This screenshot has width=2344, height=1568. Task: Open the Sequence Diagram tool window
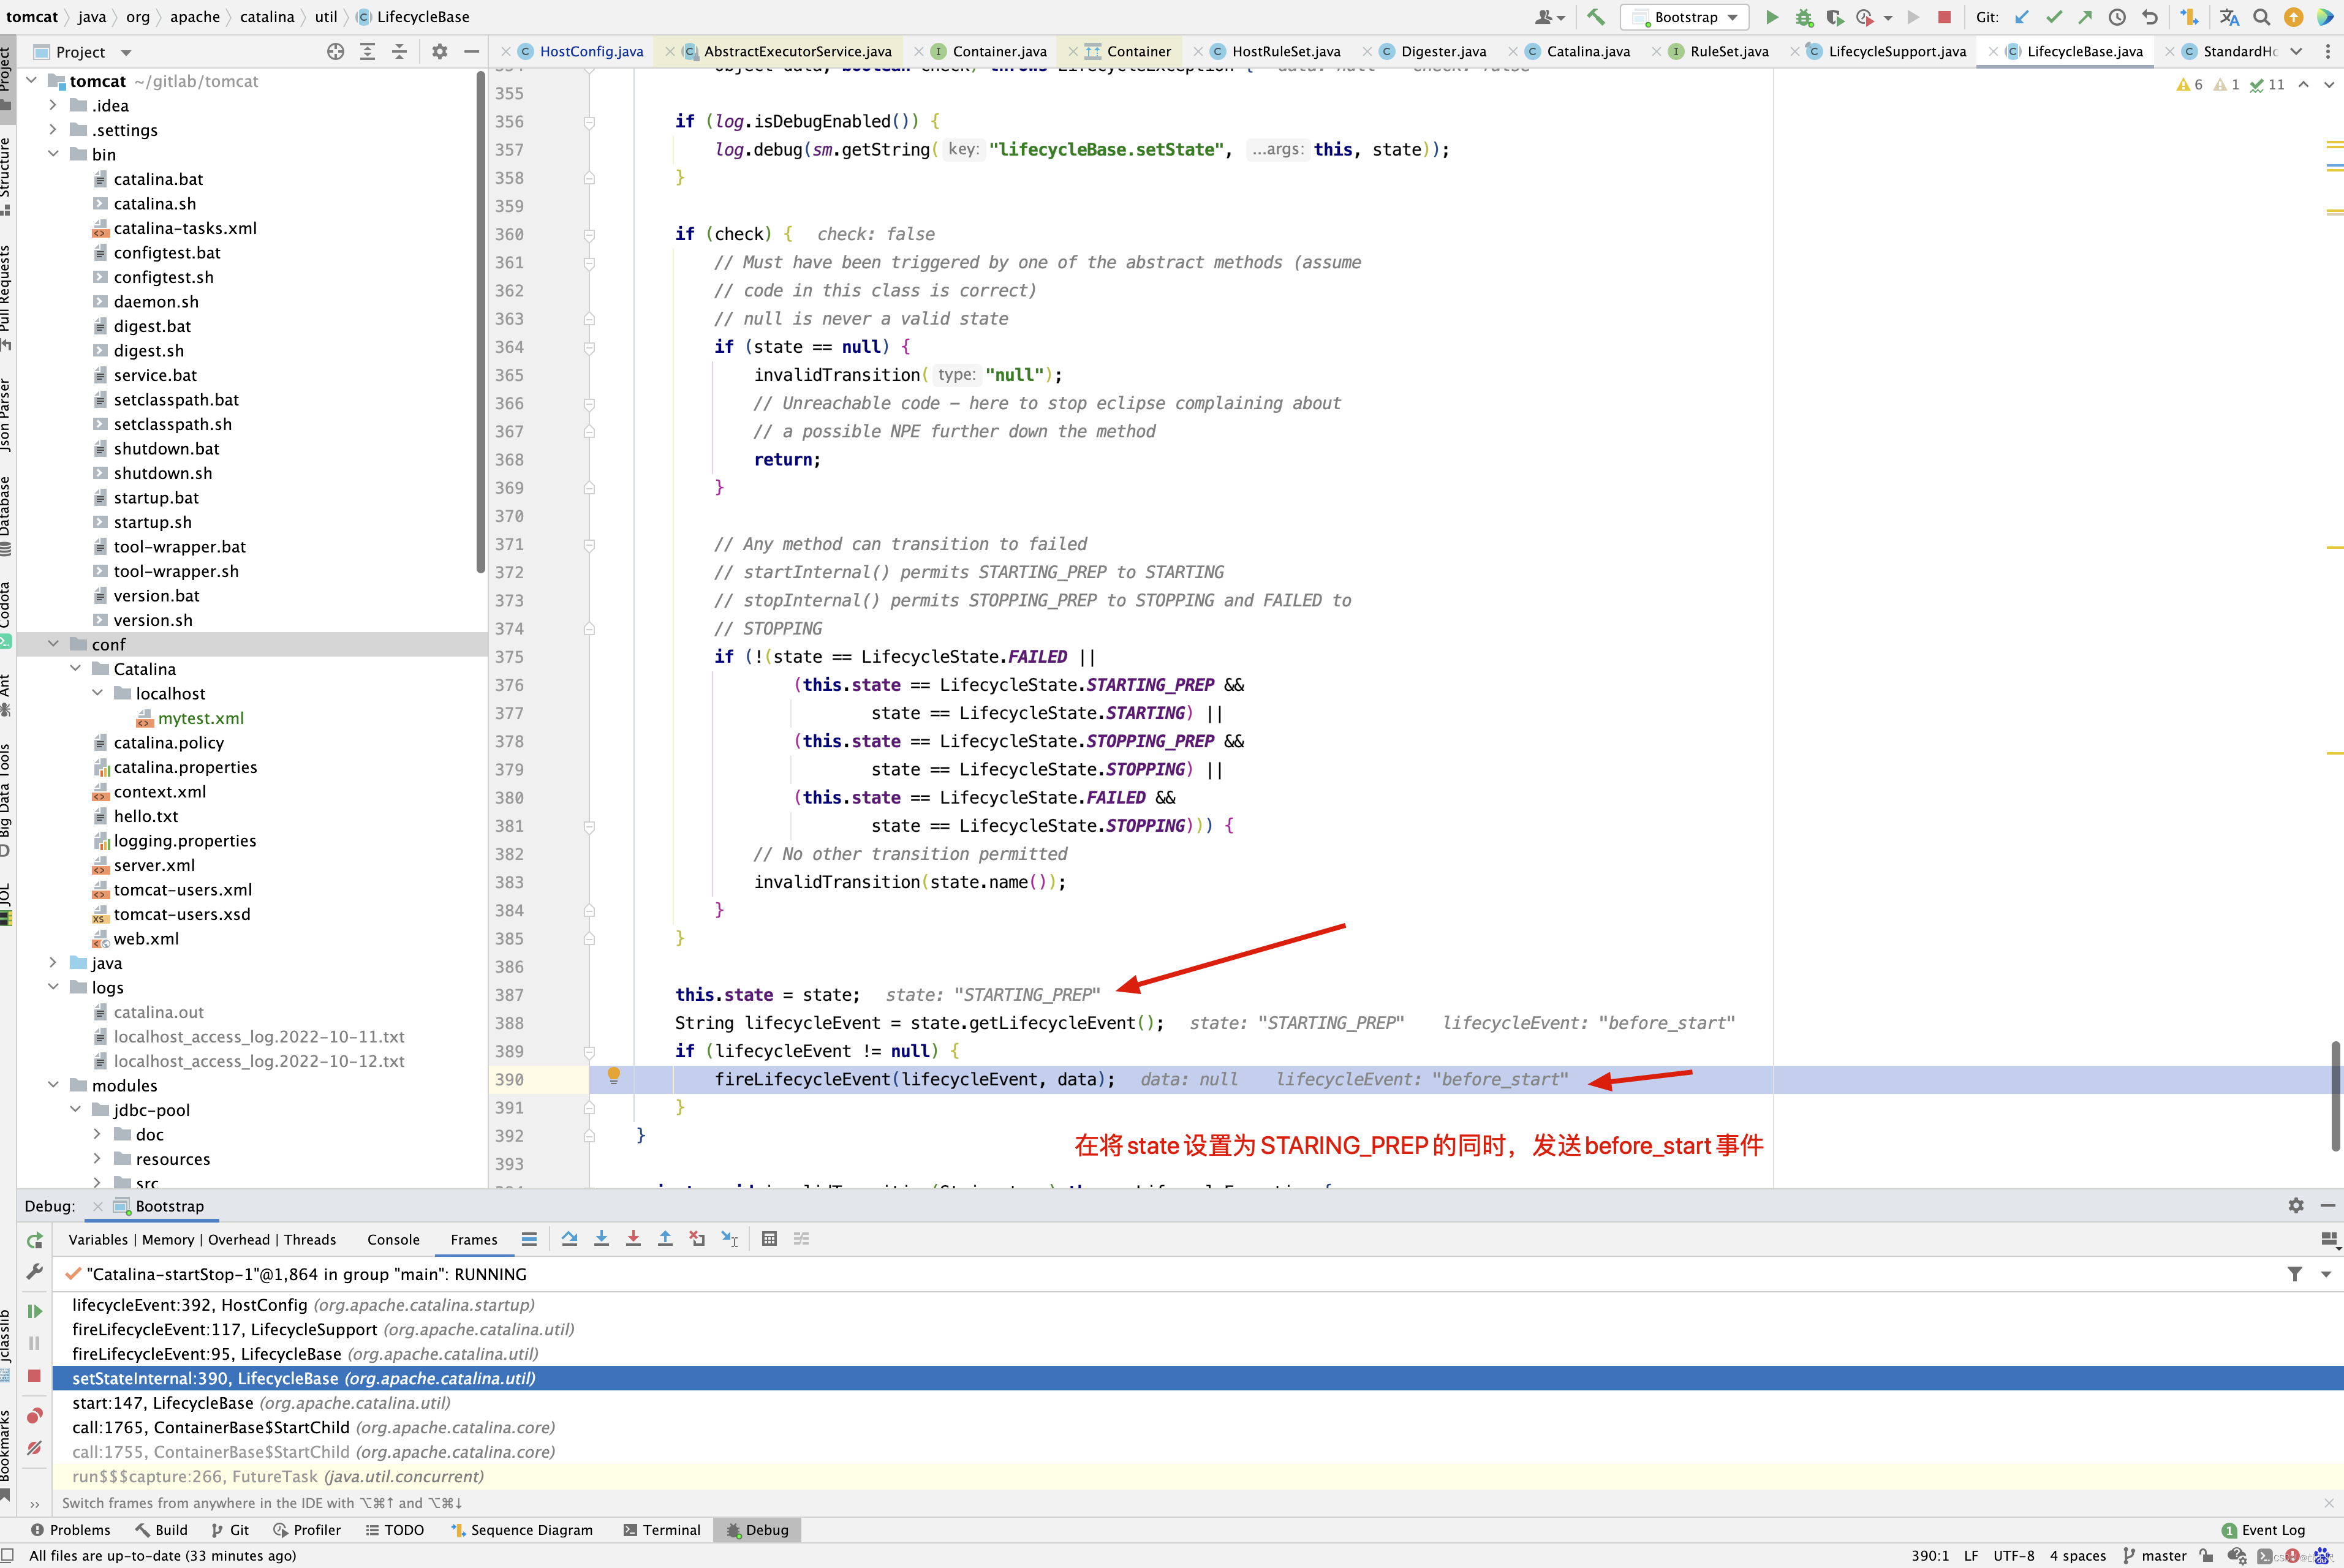point(521,1530)
